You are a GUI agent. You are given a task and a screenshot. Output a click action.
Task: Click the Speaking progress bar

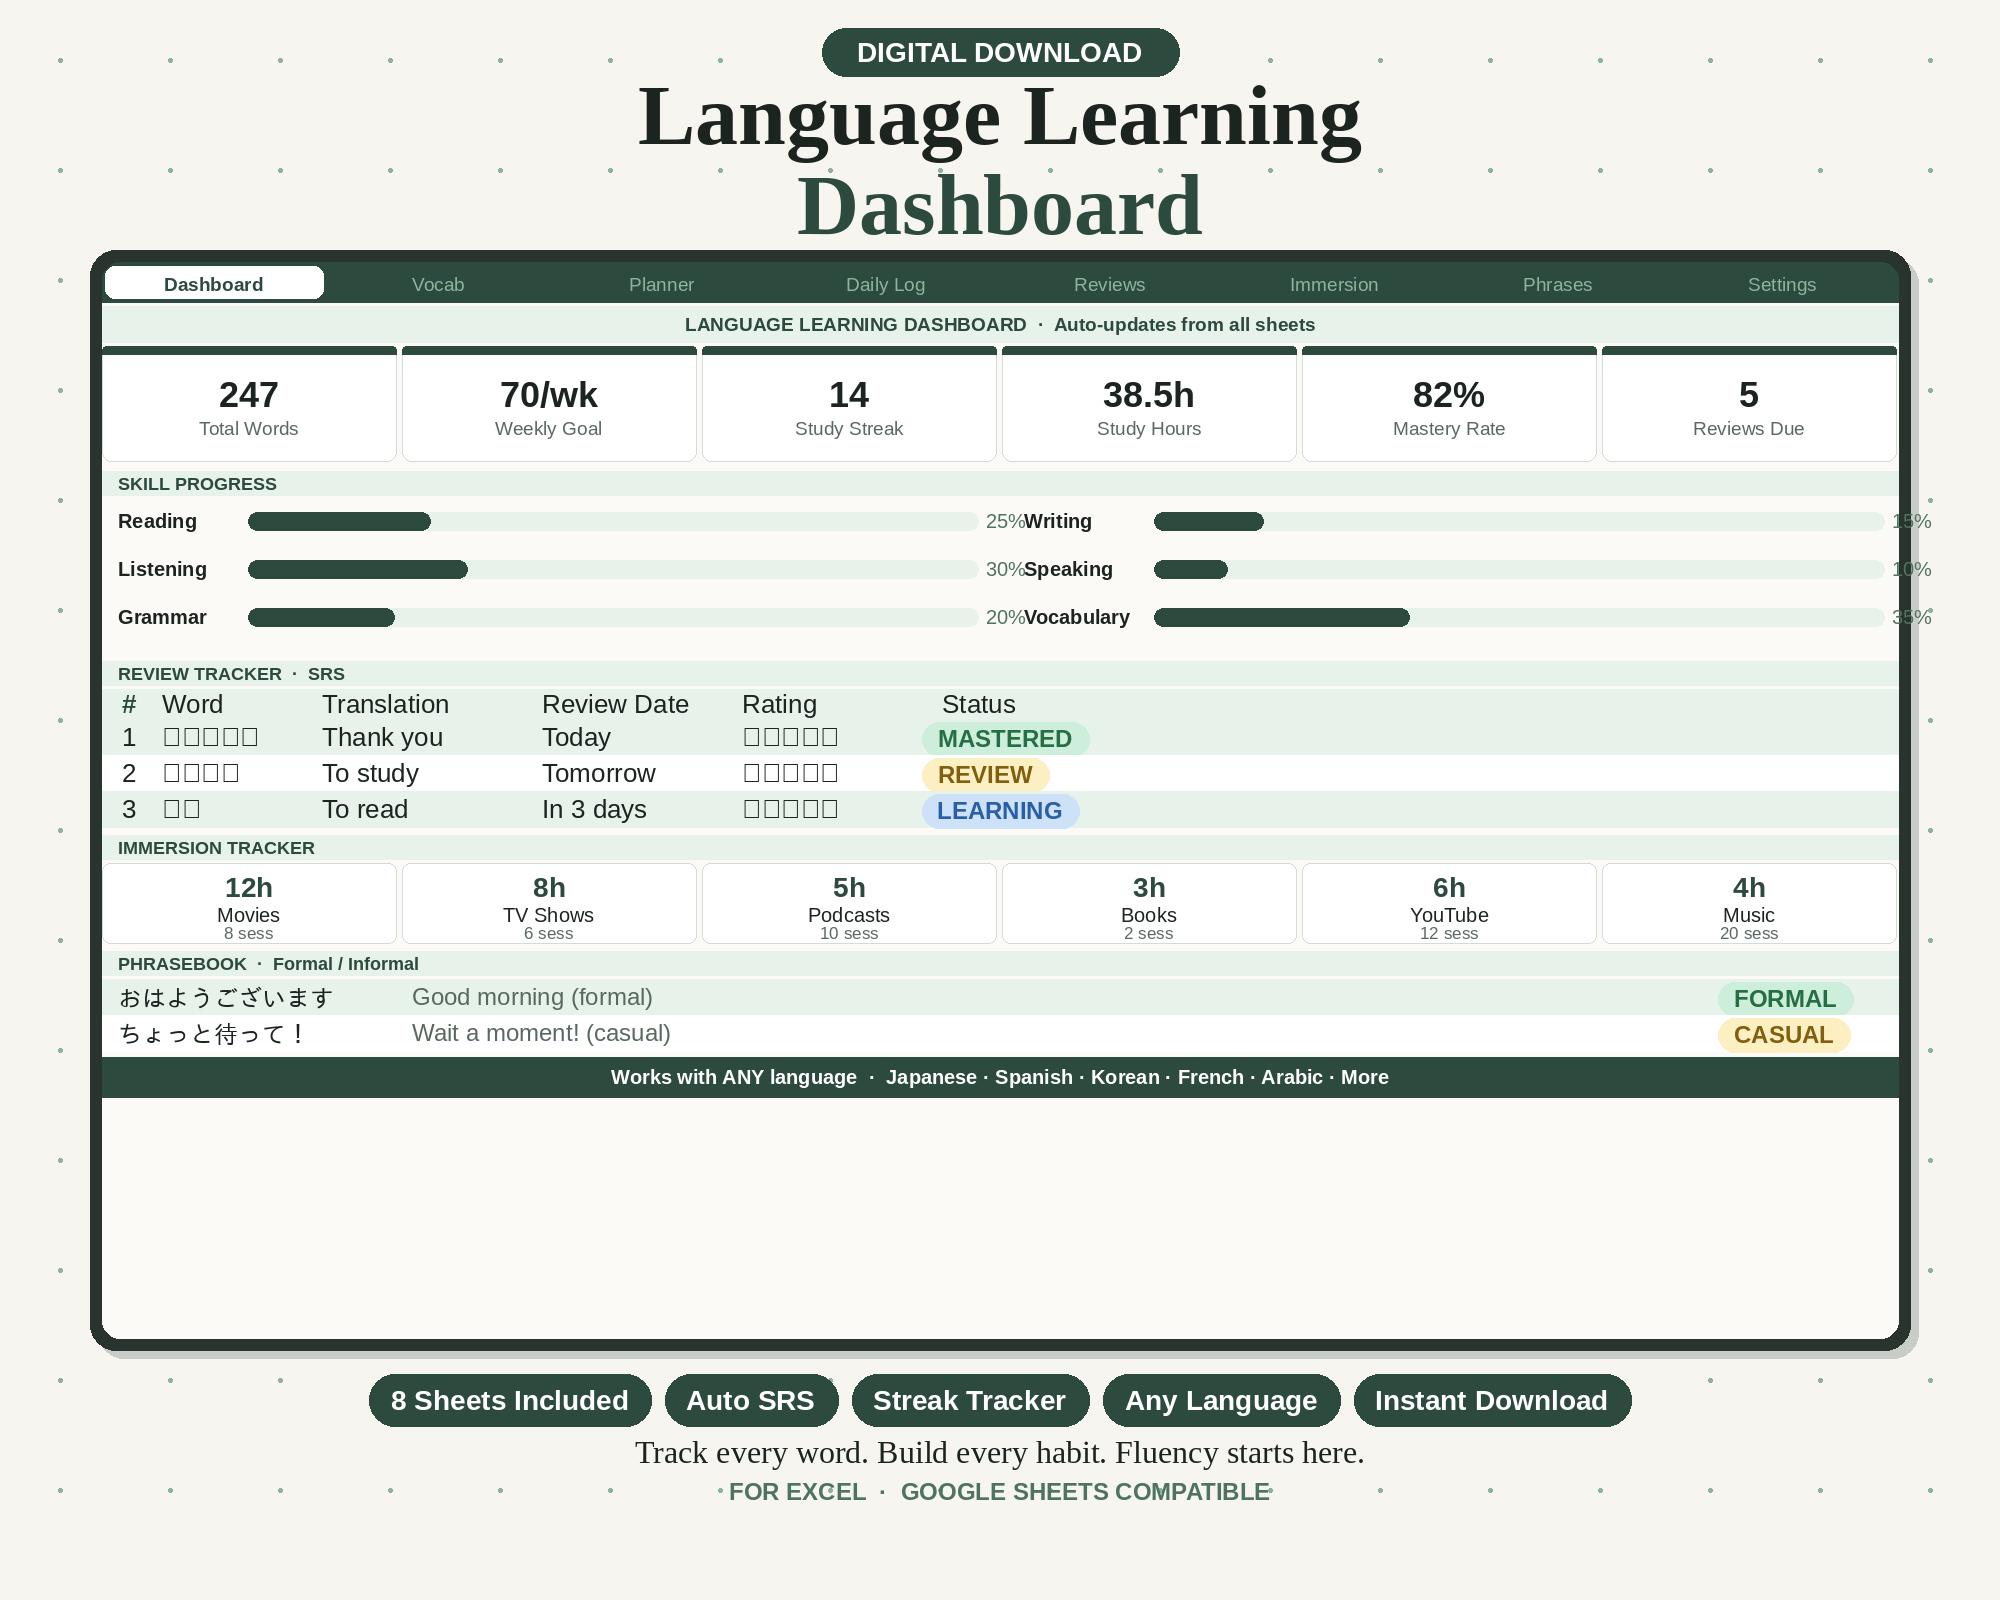point(1519,569)
